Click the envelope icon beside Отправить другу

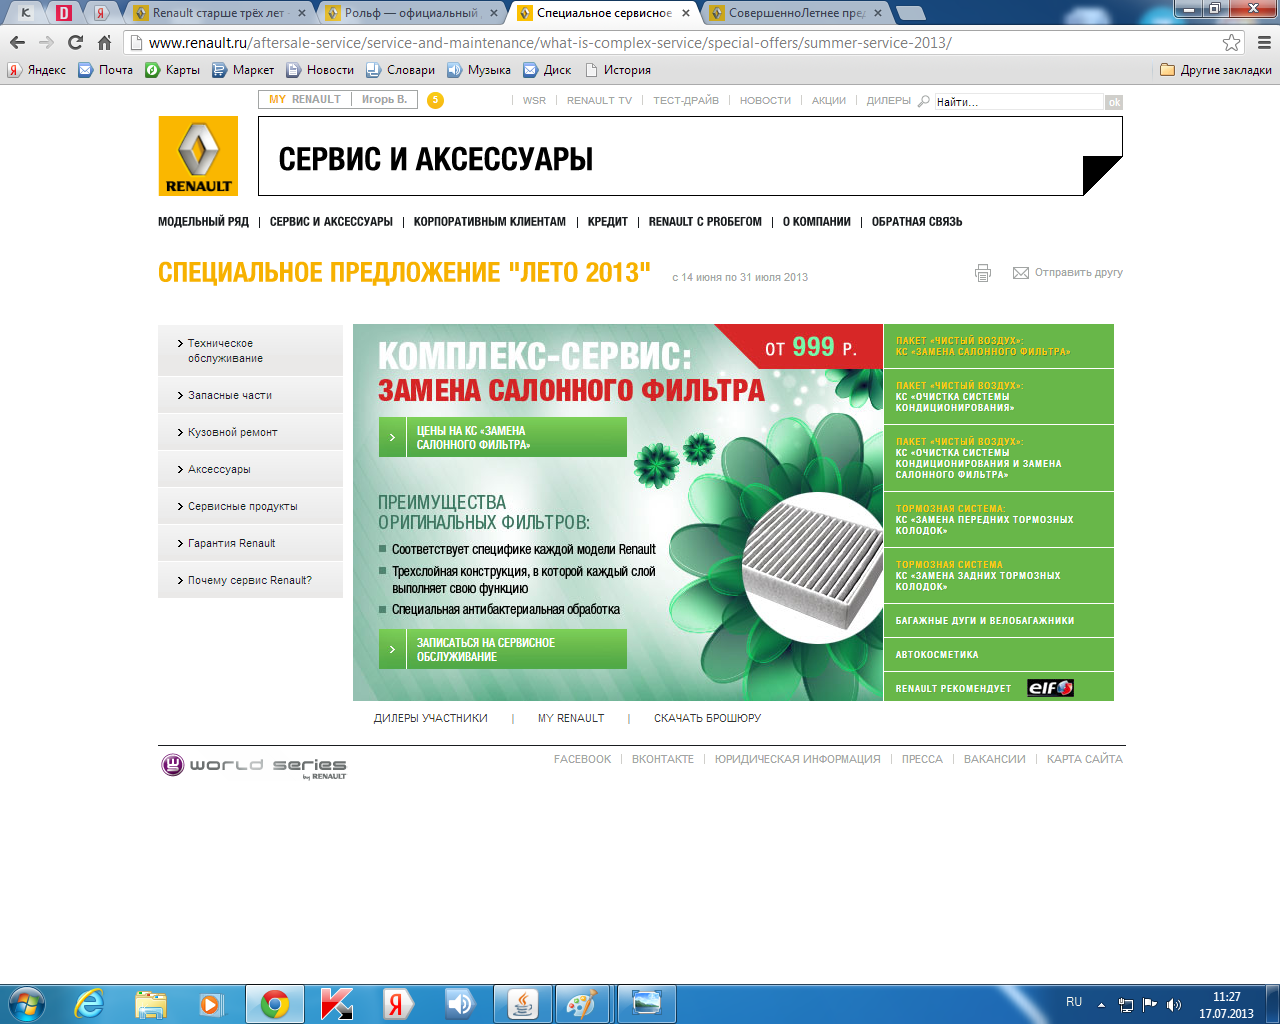tap(1021, 273)
